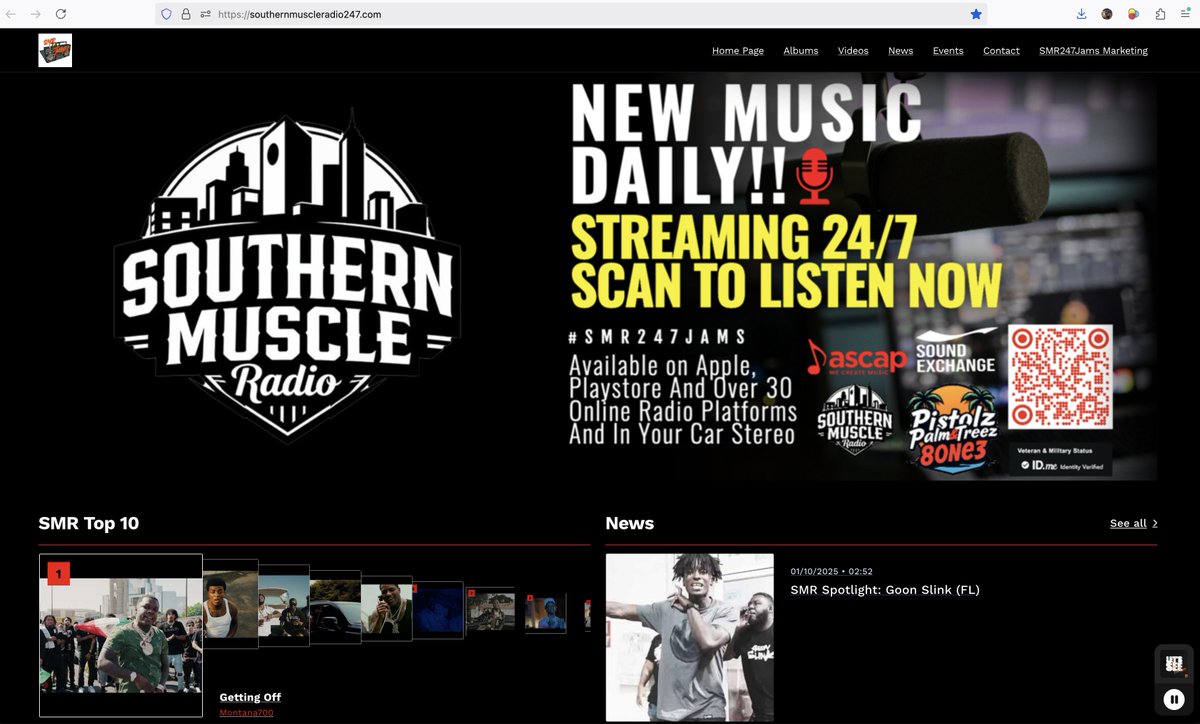Go back using the browser back arrow
Viewport: 1200px width, 724px height.
pos(11,14)
